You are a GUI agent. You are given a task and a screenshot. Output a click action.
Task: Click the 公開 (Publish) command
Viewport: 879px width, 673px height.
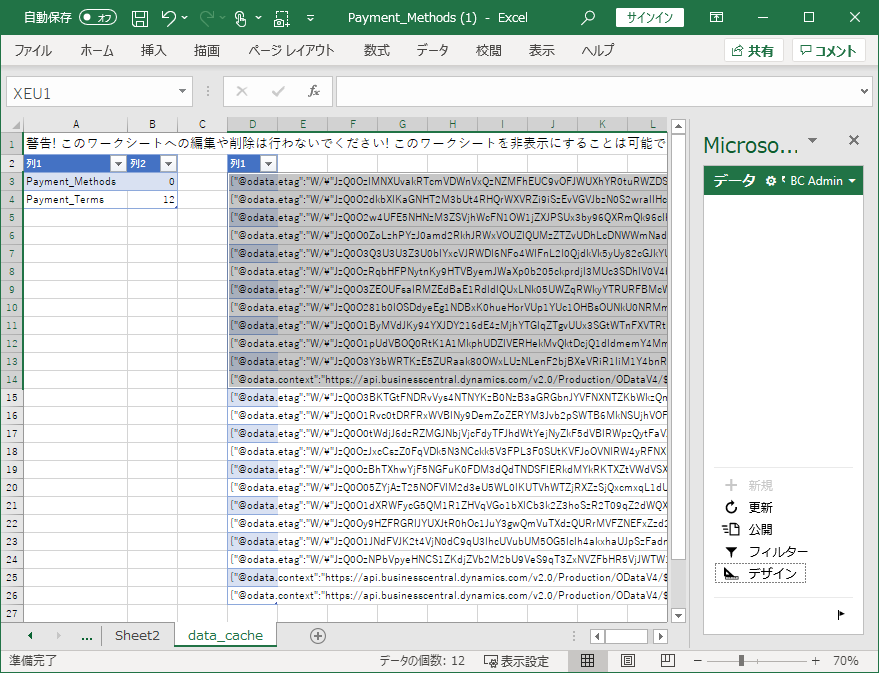coord(748,530)
